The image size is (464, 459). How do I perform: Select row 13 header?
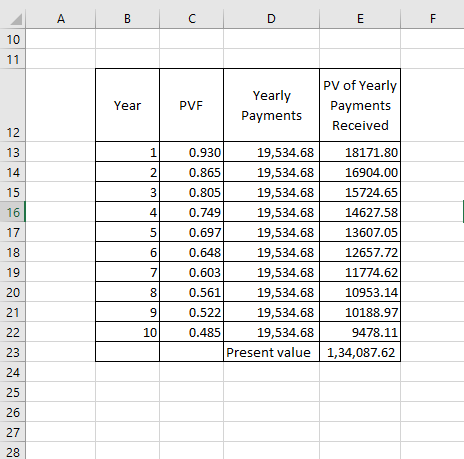[x=13, y=152]
